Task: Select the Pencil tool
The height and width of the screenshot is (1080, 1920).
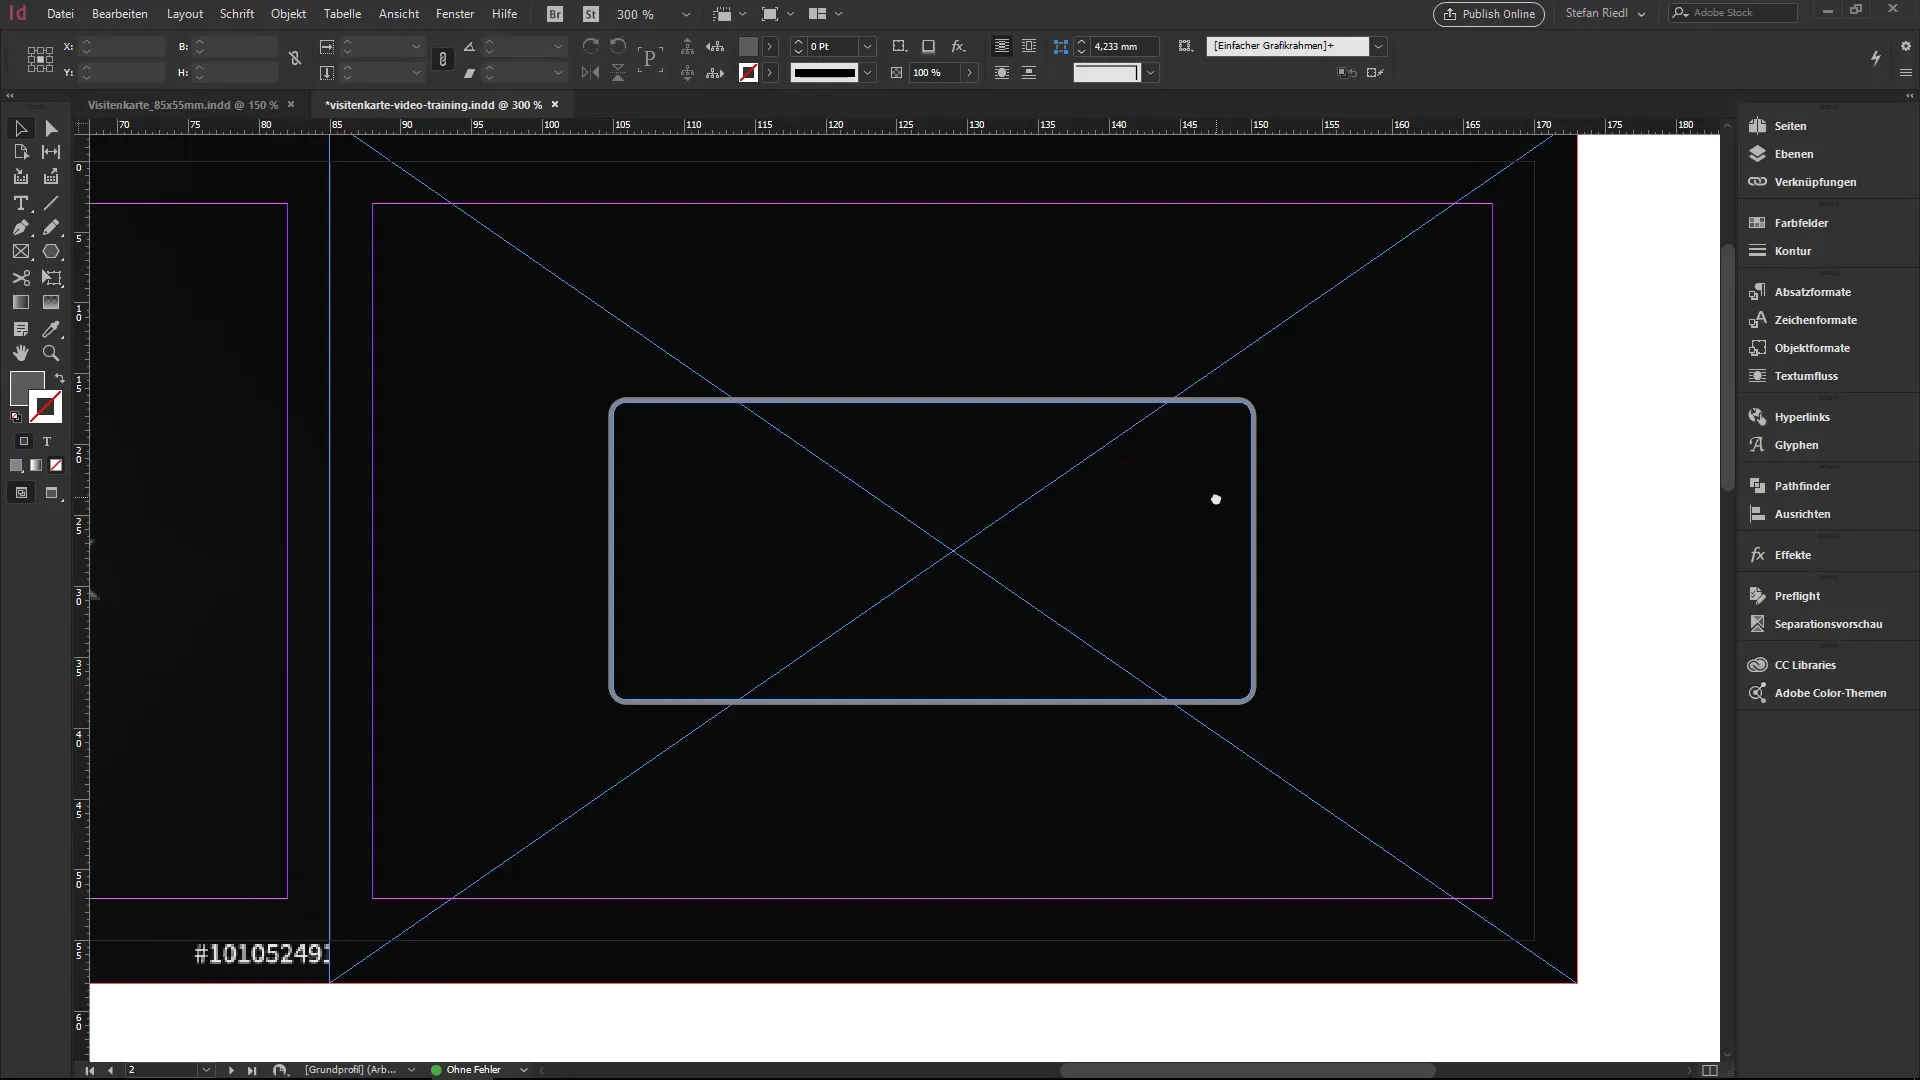Action: click(51, 227)
